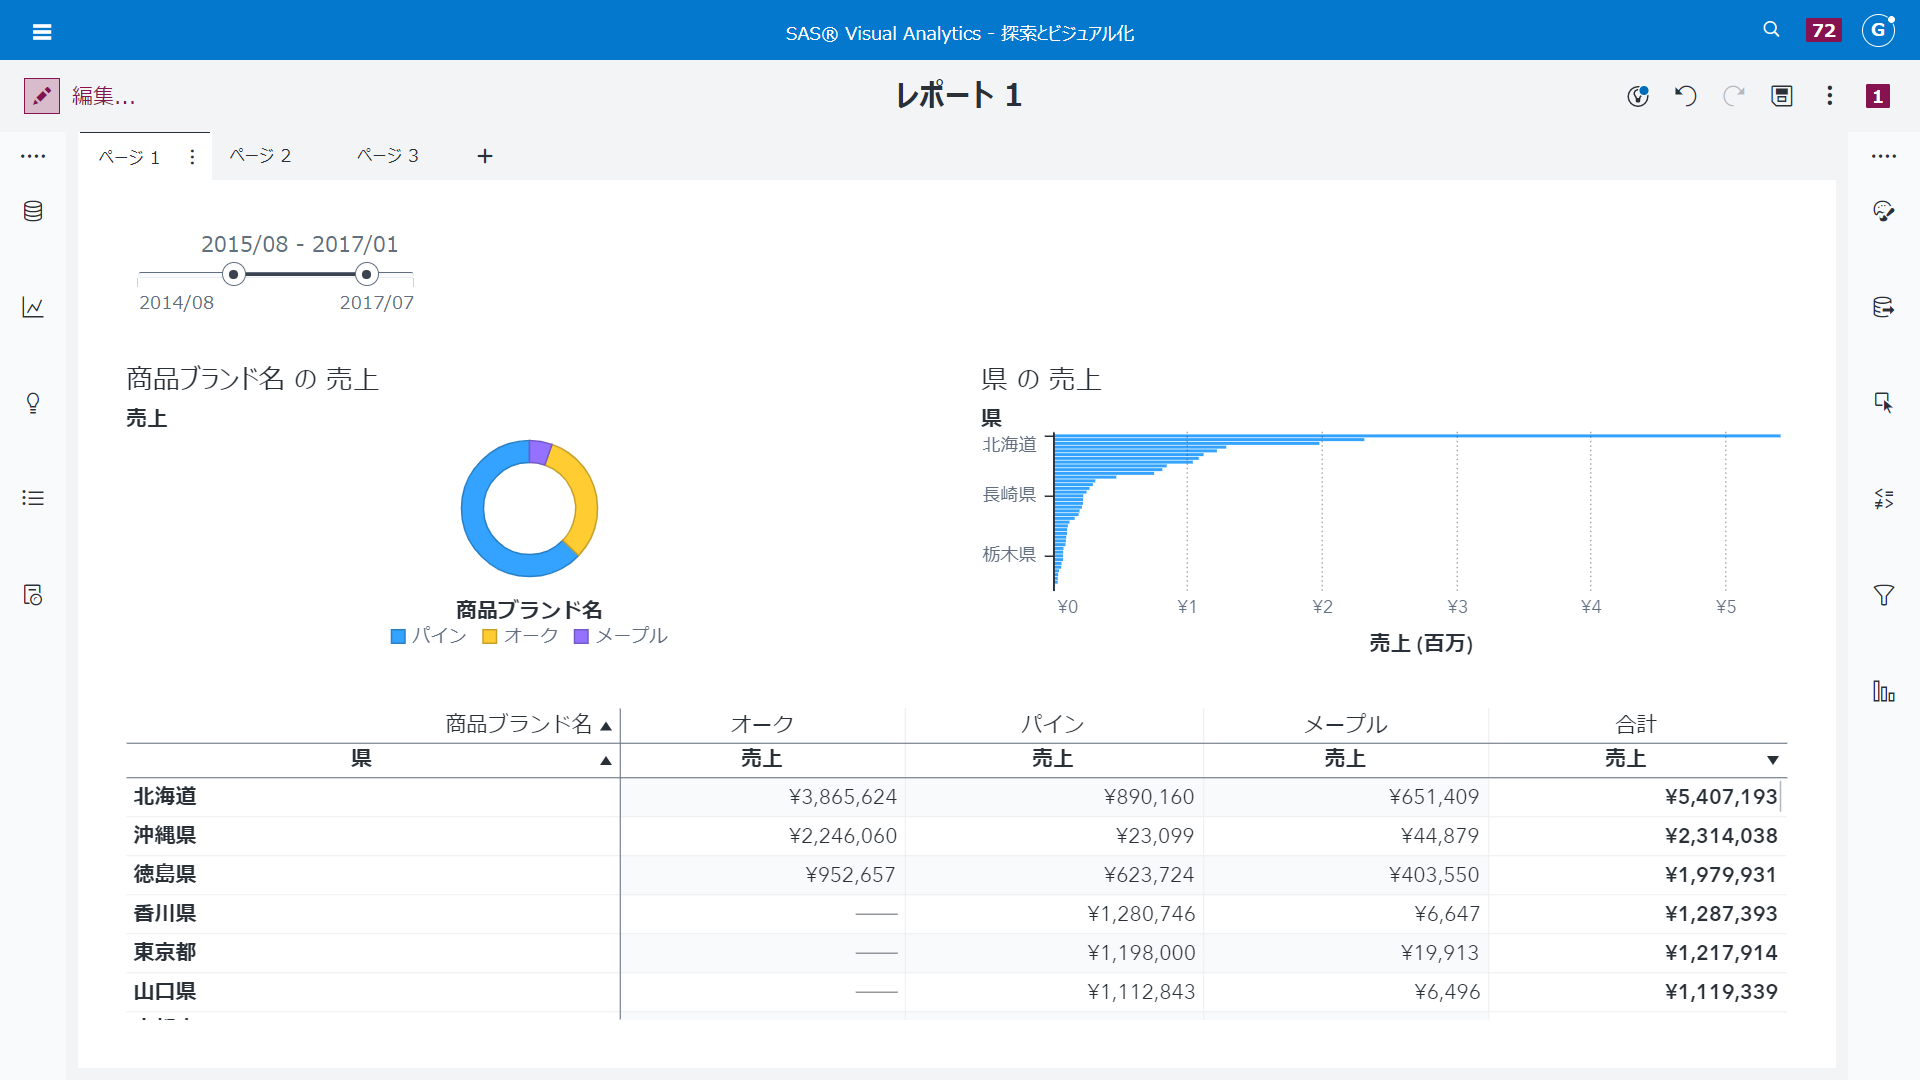Expand right pane overflow dots
This screenshot has width=1920, height=1080.
point(1884,156)
